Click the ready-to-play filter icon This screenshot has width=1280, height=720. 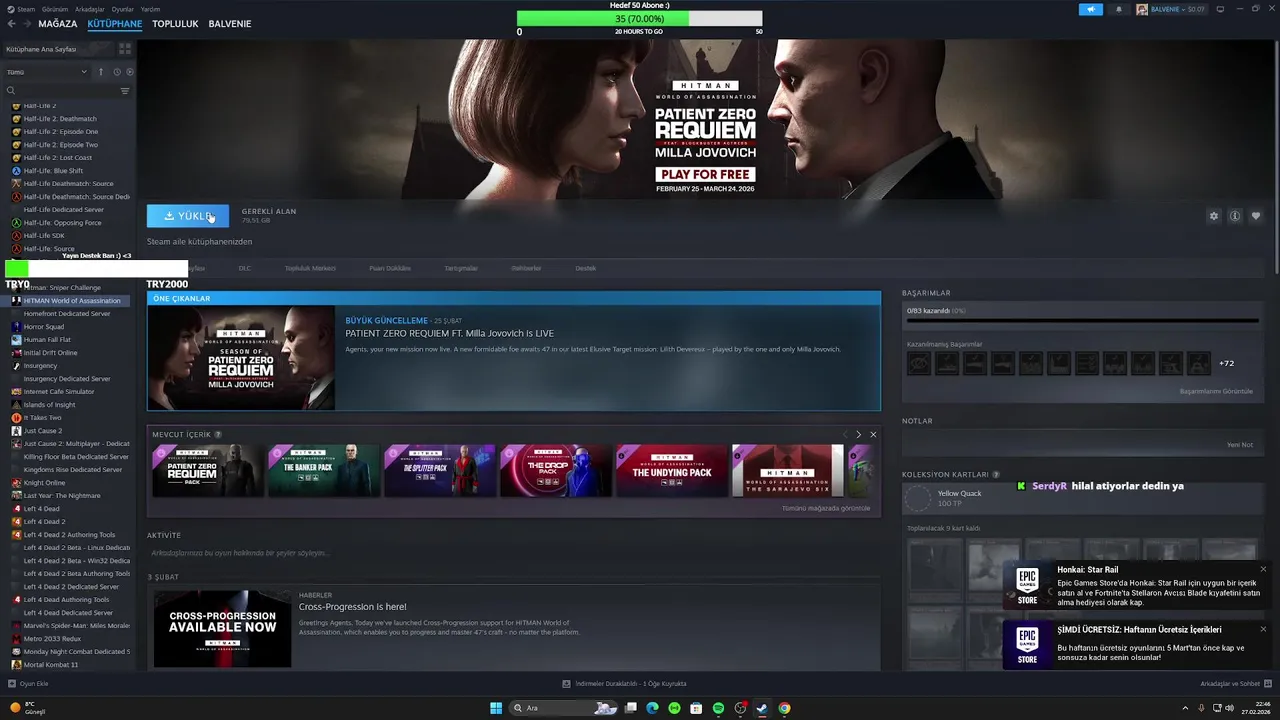click(130, 72)
